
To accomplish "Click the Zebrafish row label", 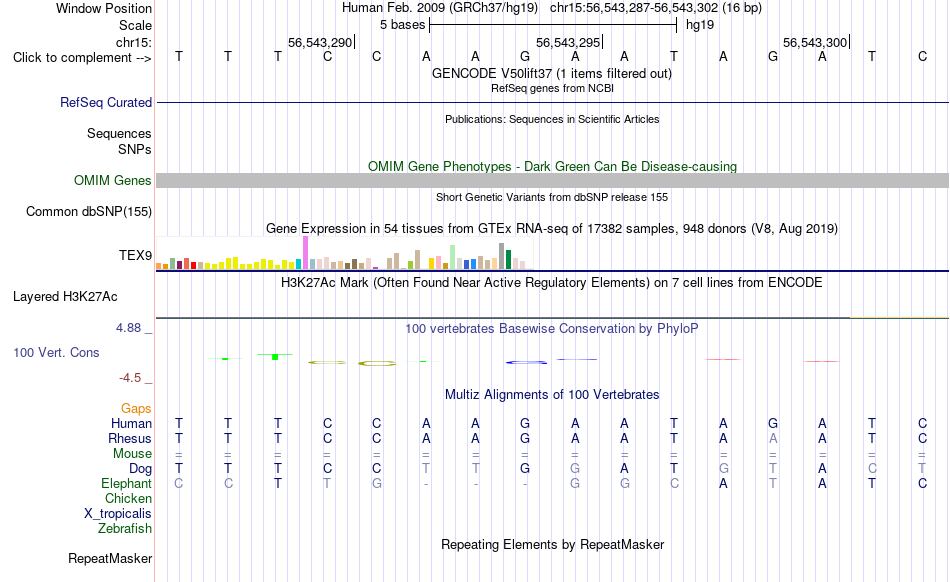I will point(125,528).
